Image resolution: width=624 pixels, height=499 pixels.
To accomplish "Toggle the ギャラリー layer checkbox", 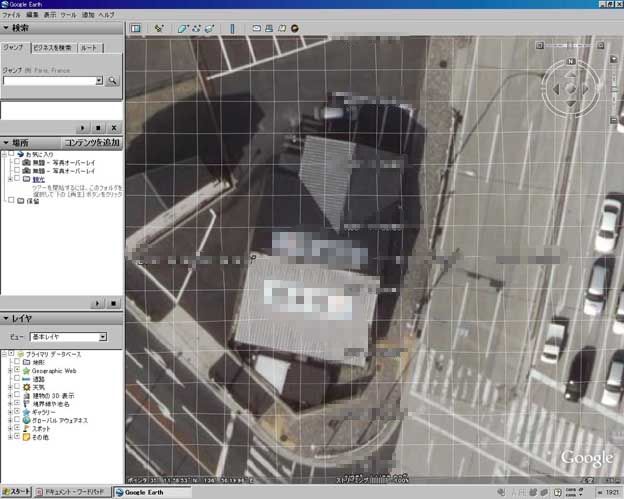I will coord(17,411).
